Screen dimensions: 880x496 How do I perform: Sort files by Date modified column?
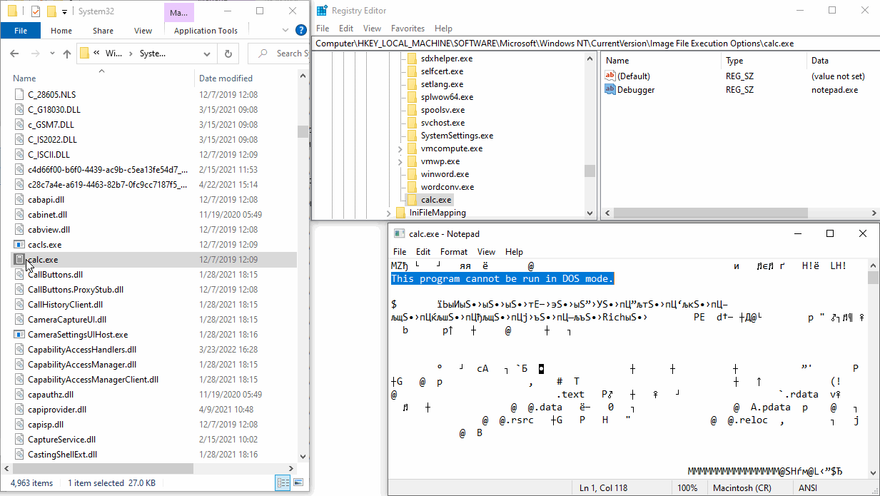226,78
